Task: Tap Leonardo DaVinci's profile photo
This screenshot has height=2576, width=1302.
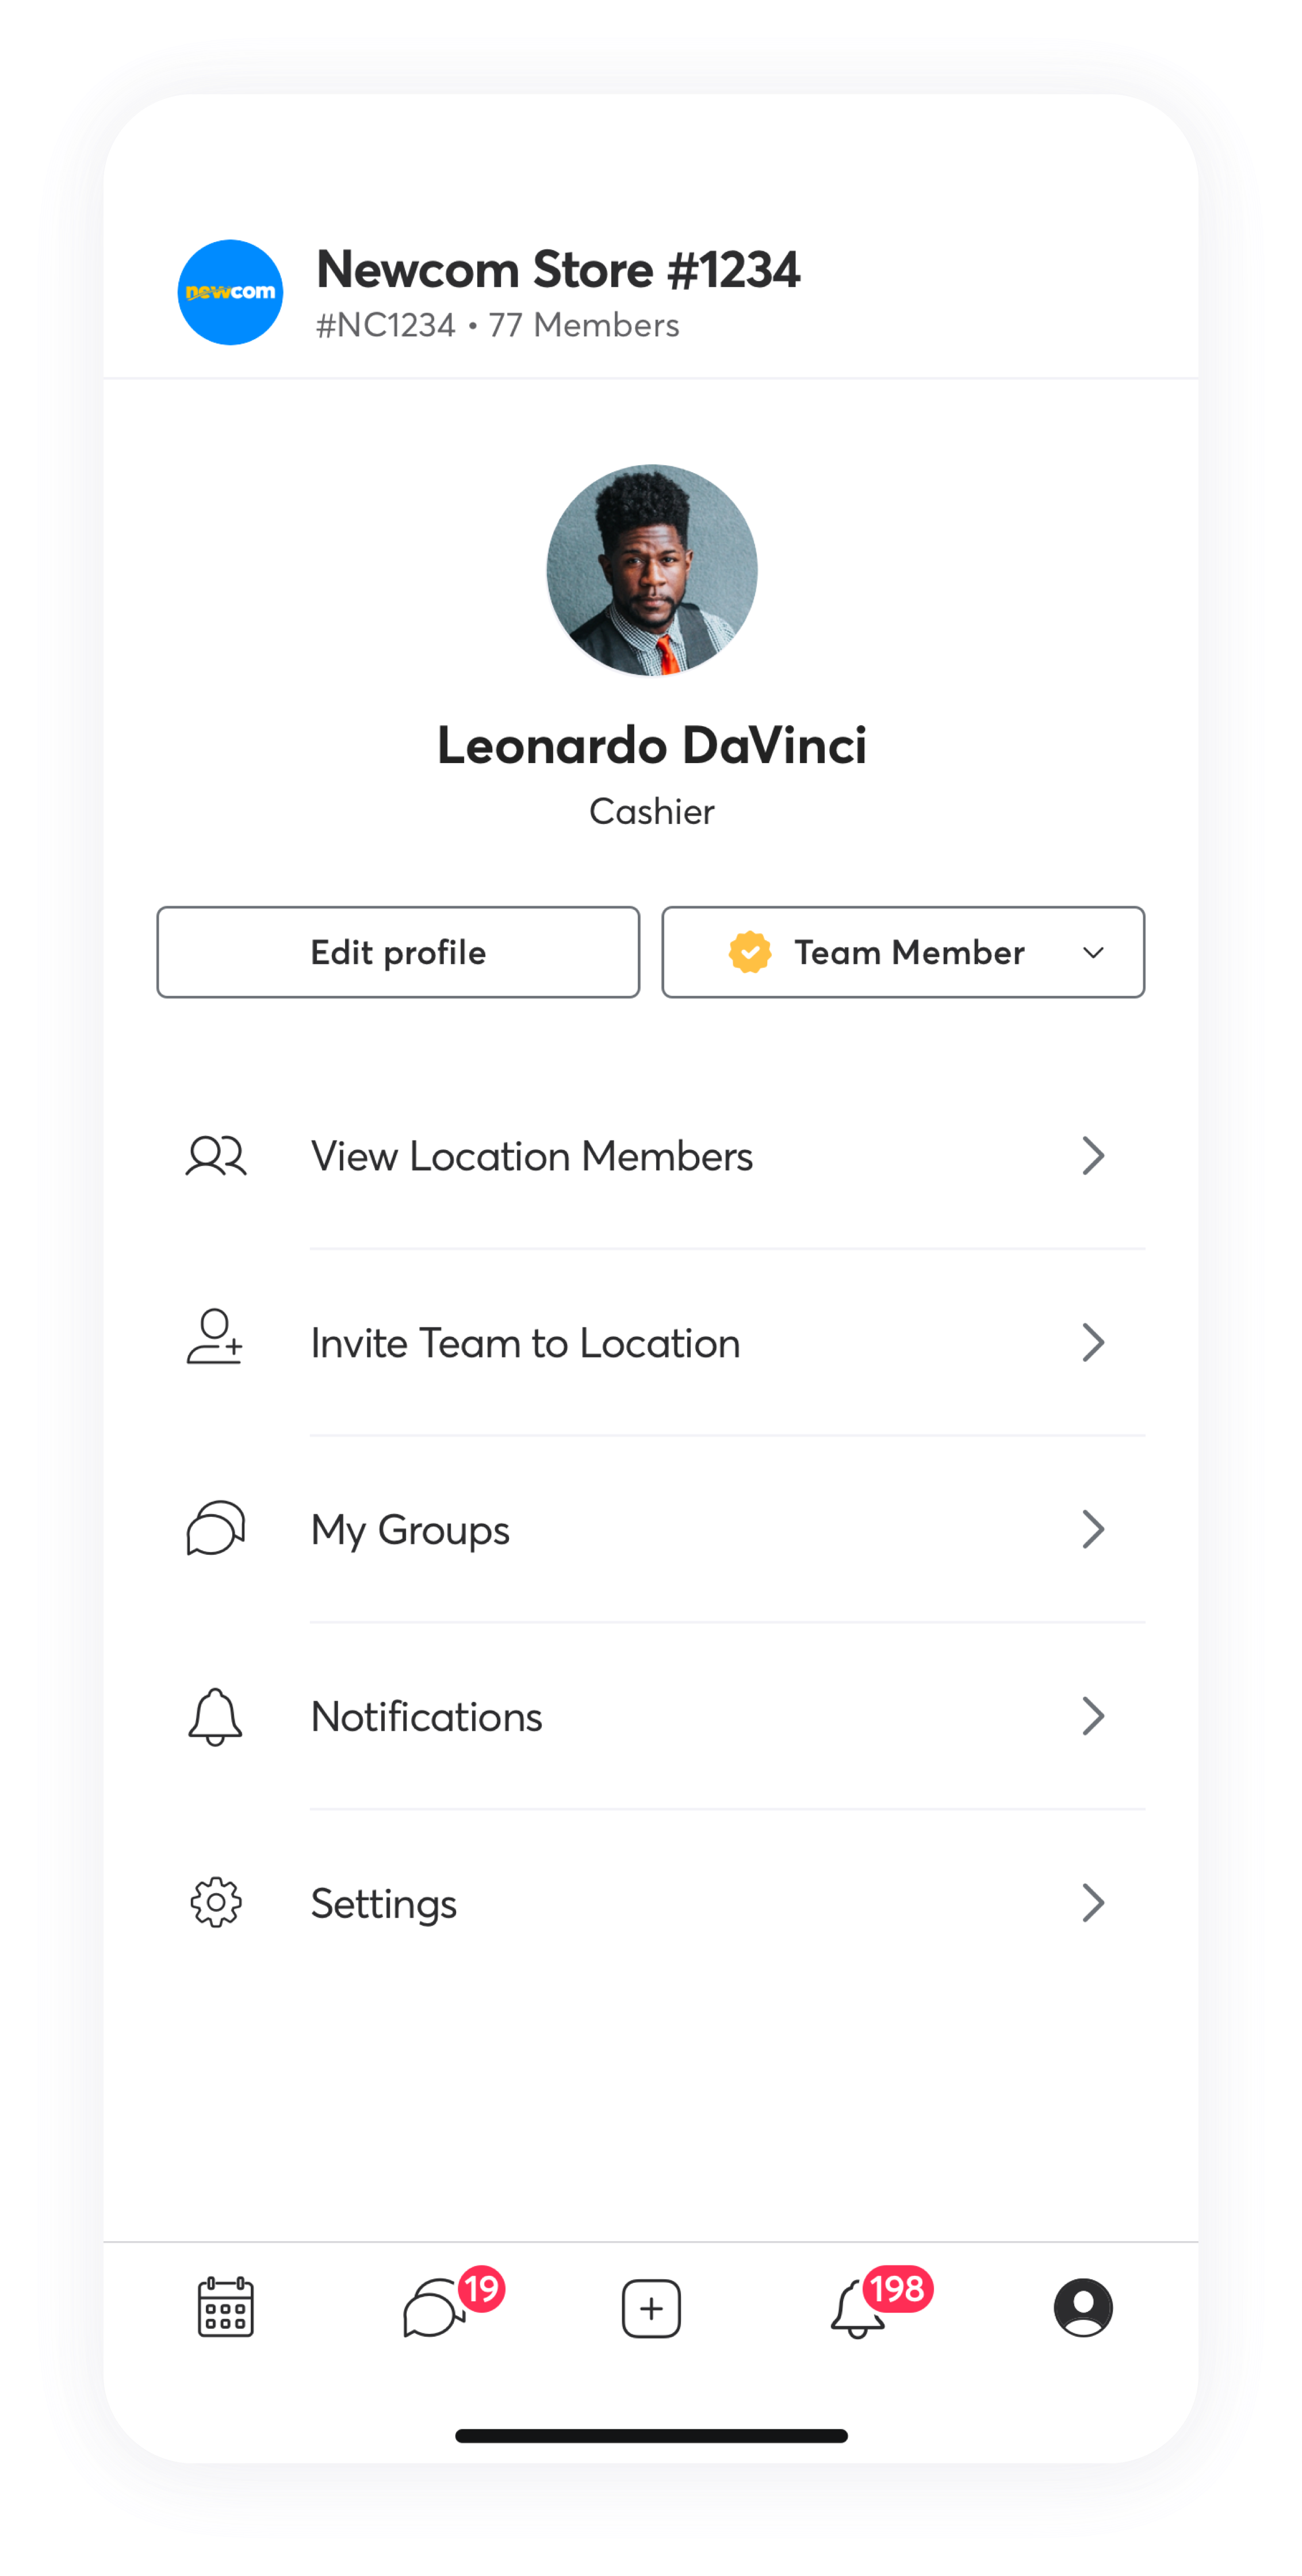Action: coord(652,570)
